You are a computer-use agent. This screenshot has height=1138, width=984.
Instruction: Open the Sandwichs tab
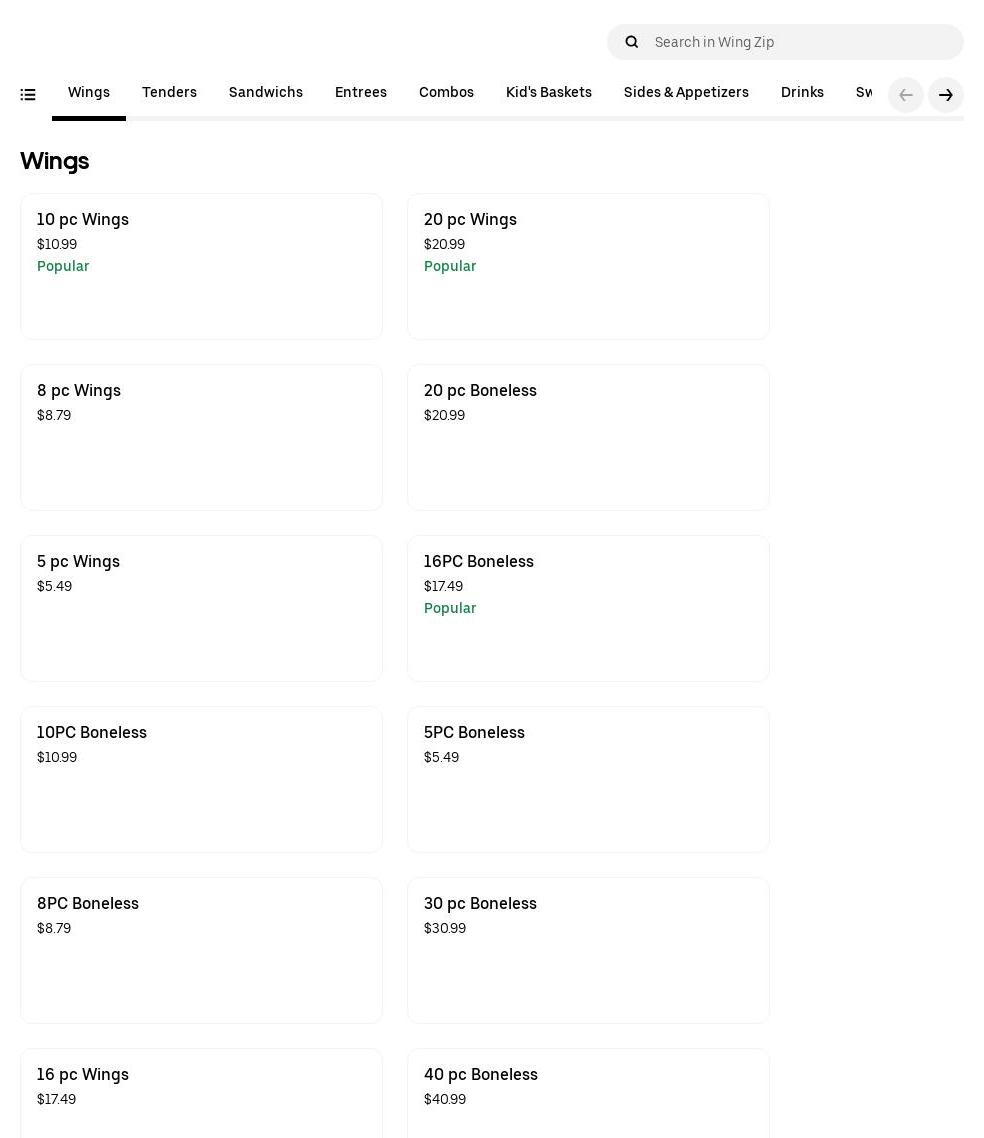click(265, 93)
